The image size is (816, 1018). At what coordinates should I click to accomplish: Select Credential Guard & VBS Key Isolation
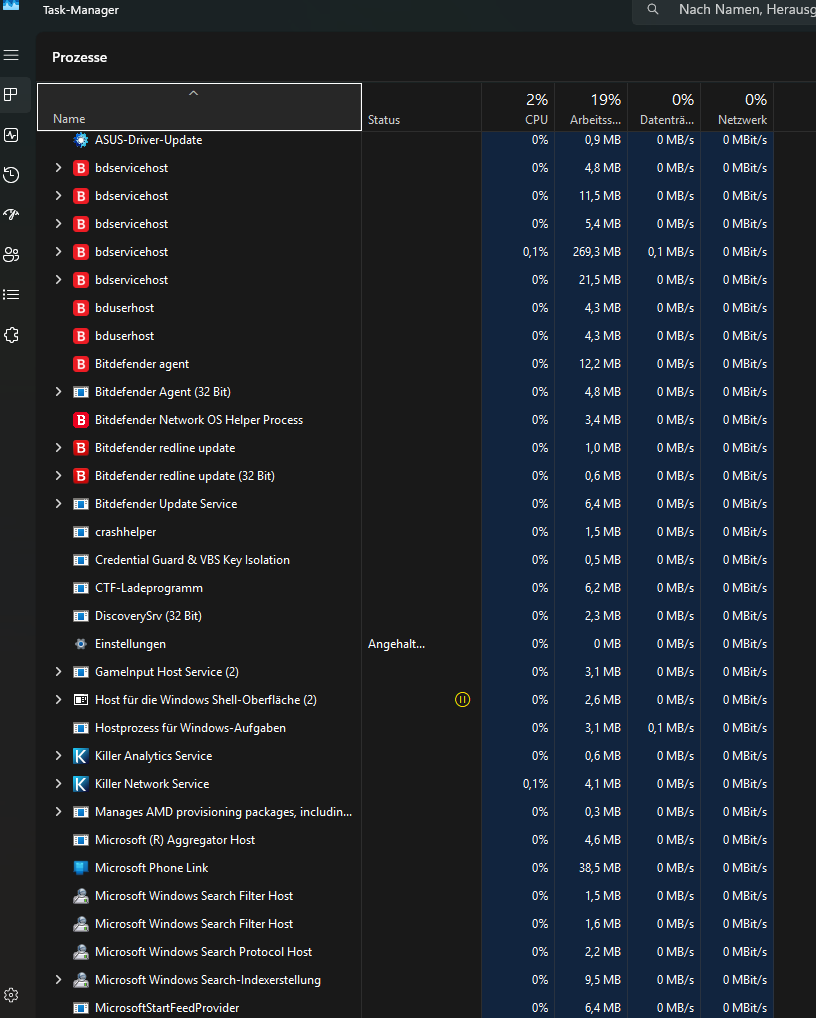coord(405,560)
